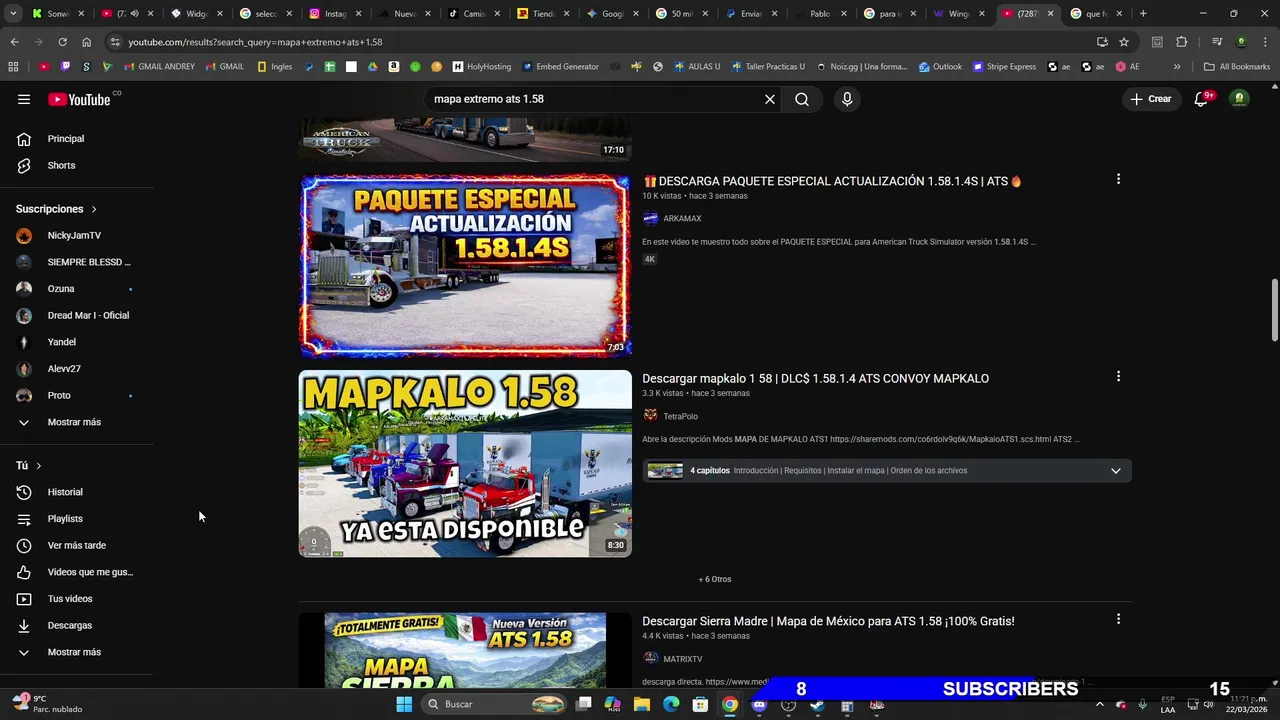The width and height of the screenshot is (1280, 720).
Task: Run search with the magnifier button
Action: click(802, 99)
